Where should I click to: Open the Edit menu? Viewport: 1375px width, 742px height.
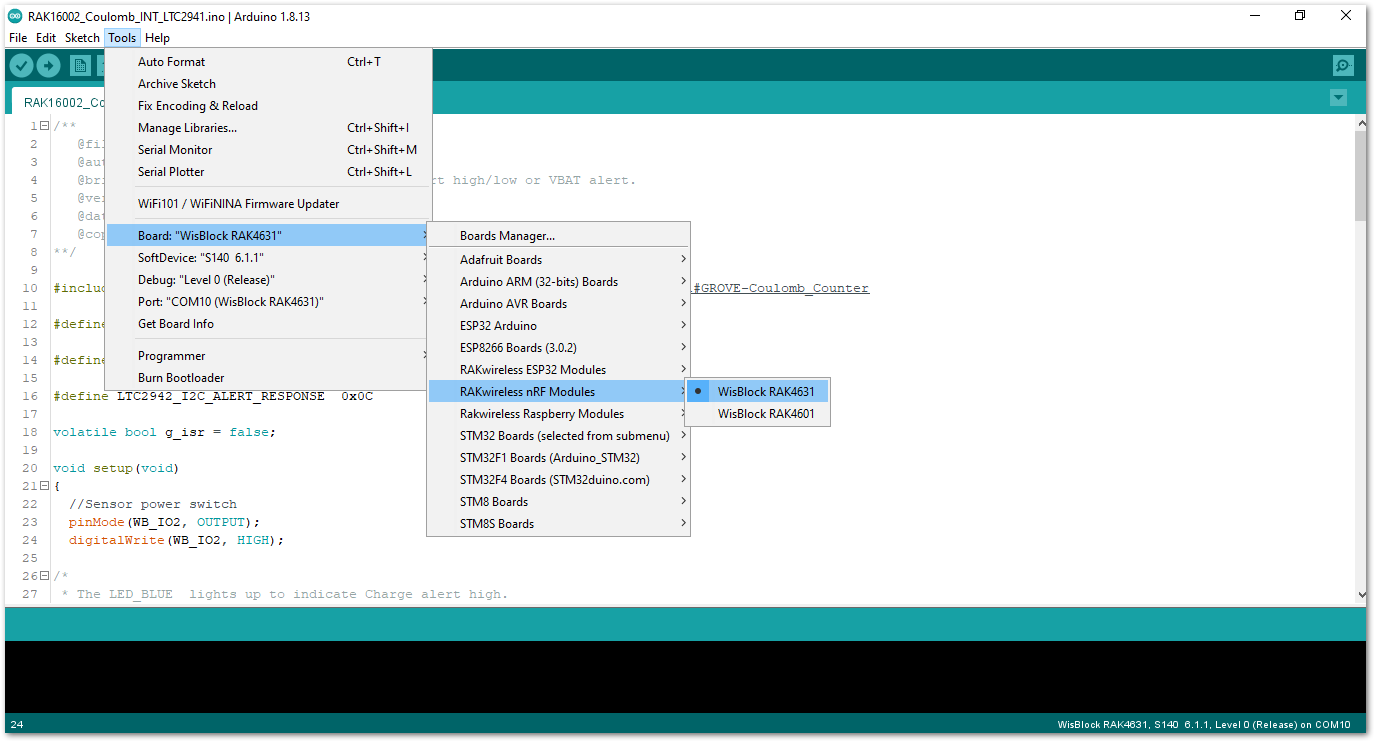46,38
